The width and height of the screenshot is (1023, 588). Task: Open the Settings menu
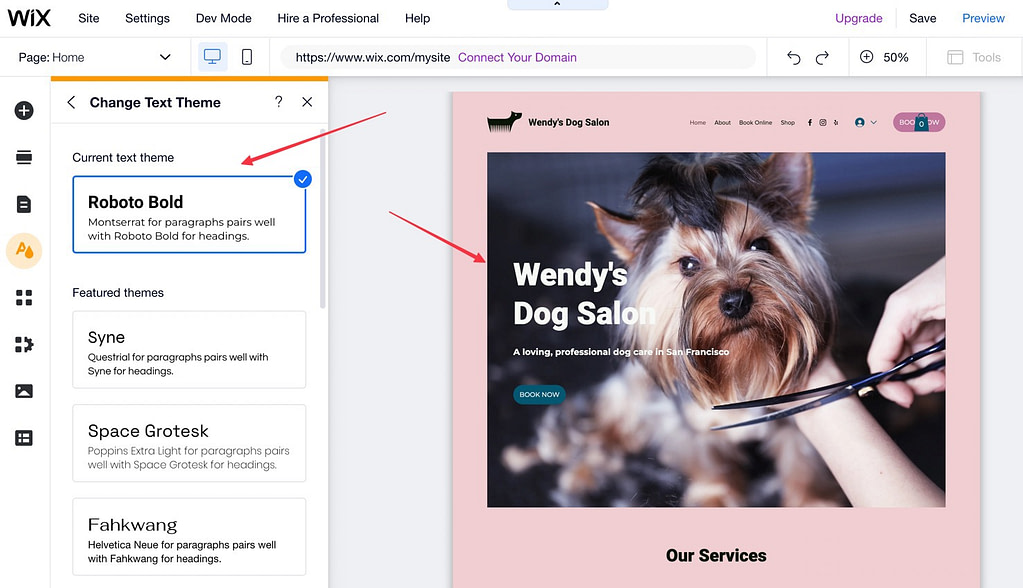(147, 18)
